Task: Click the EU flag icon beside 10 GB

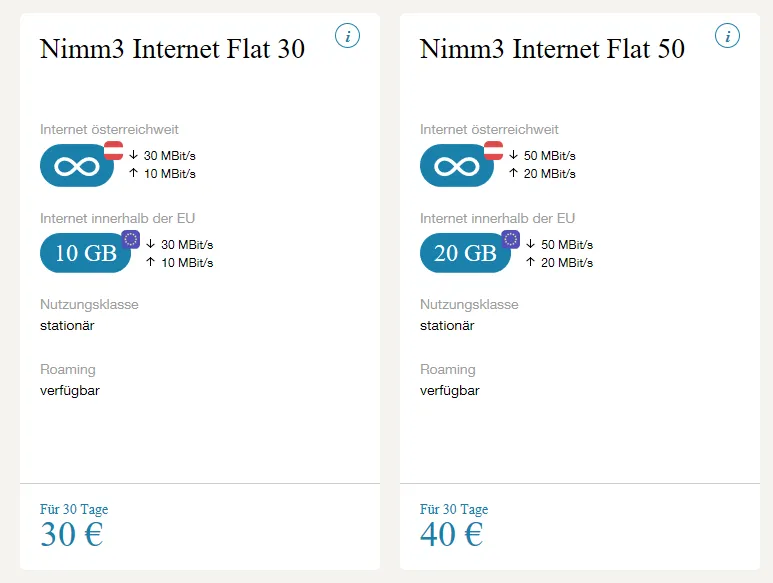Action: 131,240
